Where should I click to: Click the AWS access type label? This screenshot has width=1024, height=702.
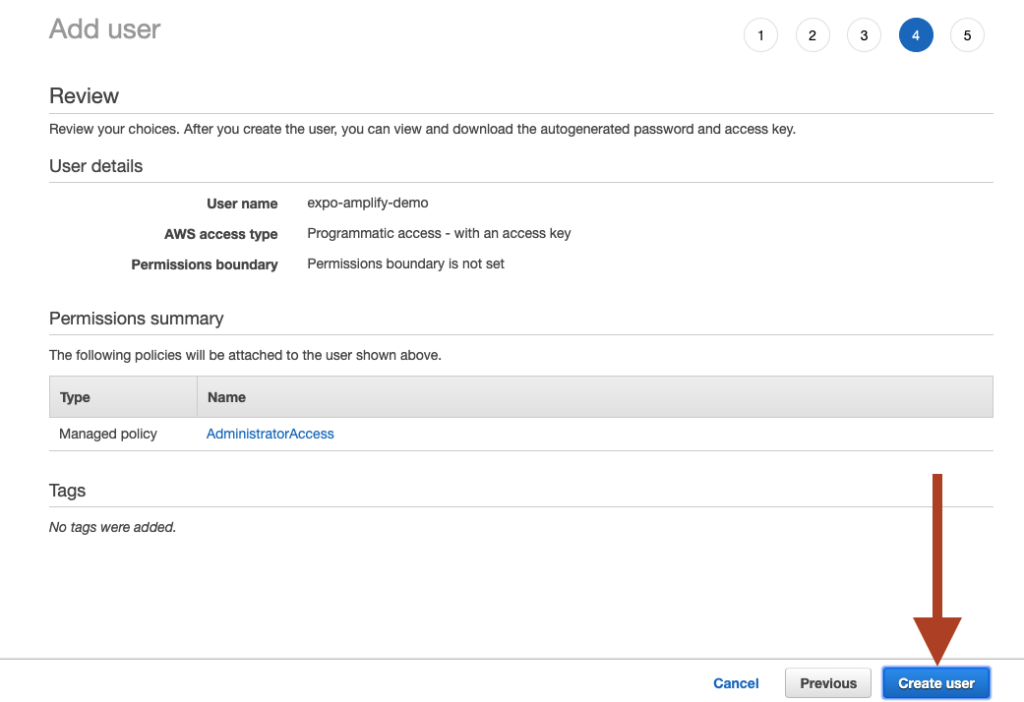tap(221, 234)
